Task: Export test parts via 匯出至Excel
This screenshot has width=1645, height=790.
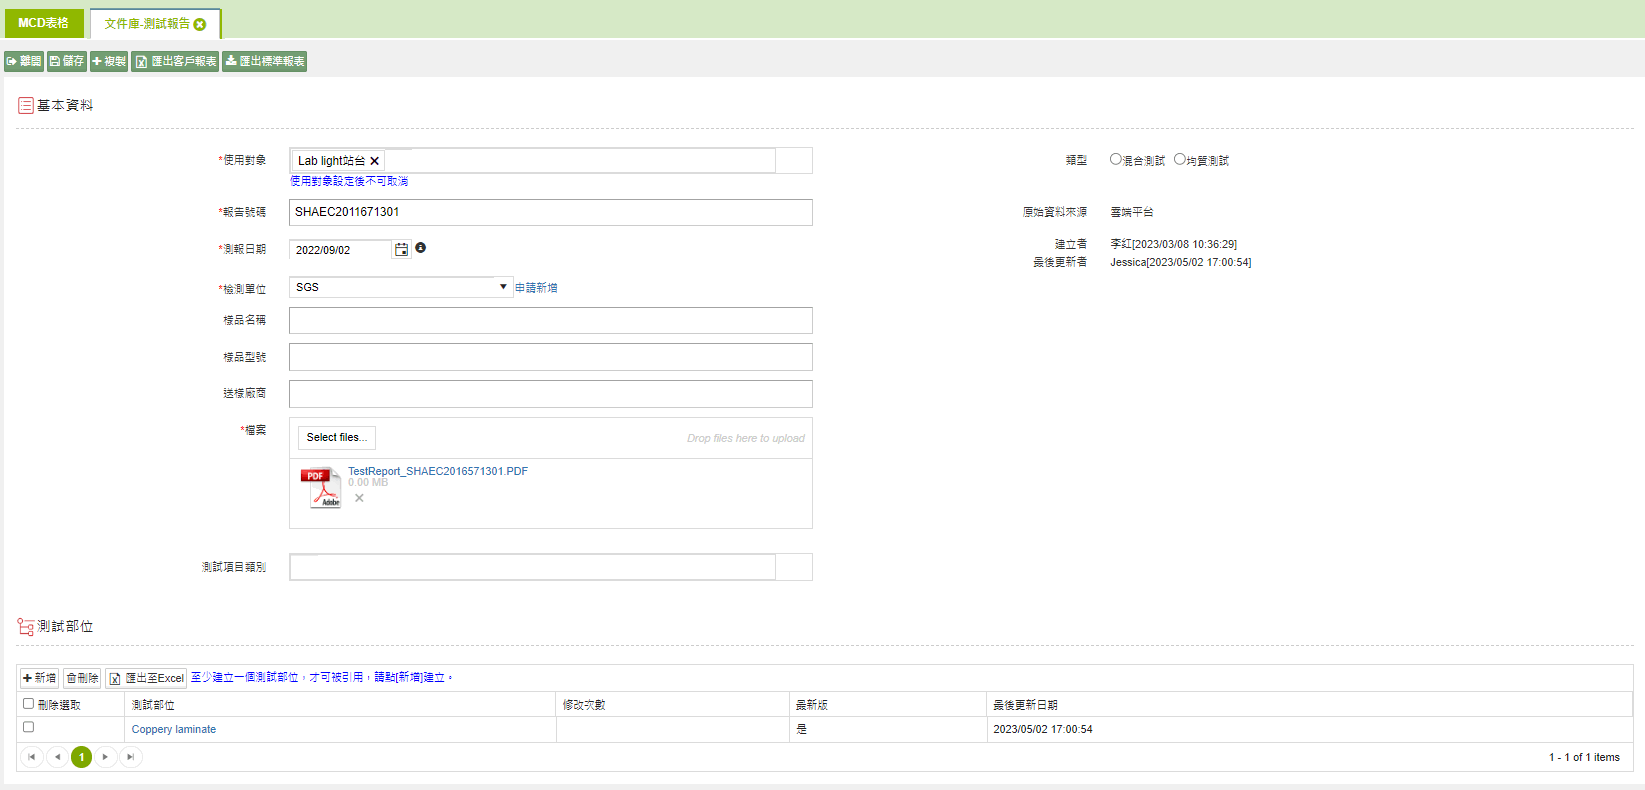Action: (x=146, y=678)
